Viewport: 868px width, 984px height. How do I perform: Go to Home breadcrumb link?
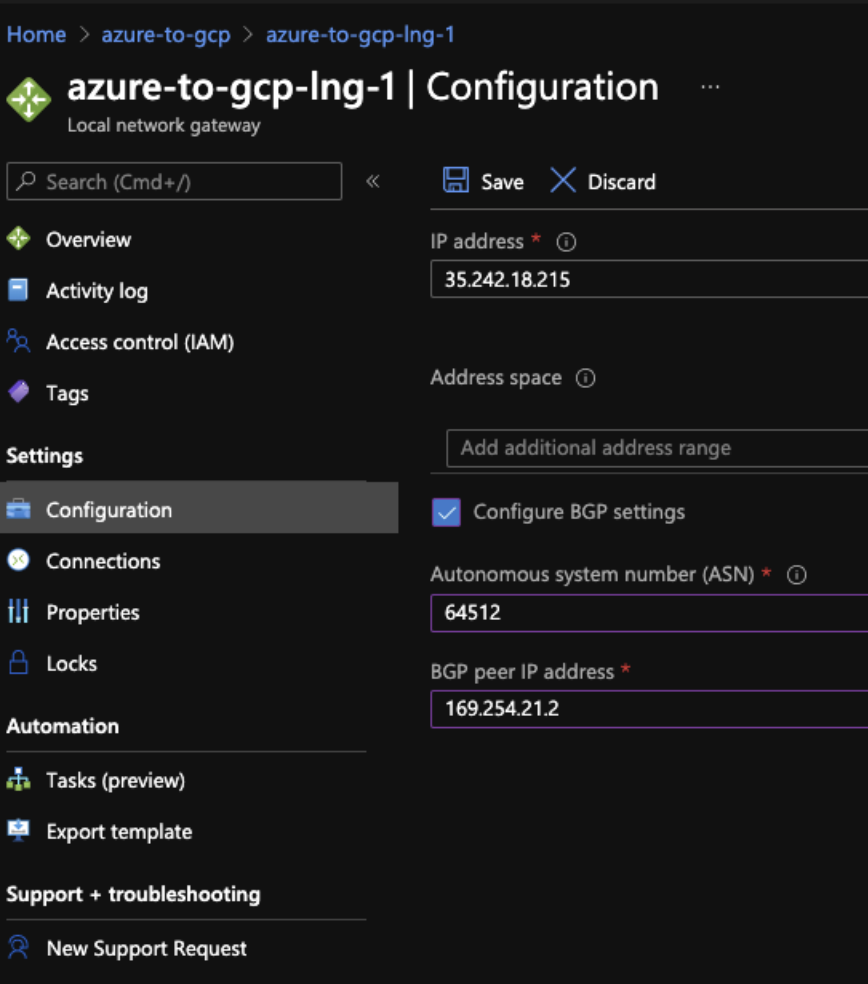36,35
